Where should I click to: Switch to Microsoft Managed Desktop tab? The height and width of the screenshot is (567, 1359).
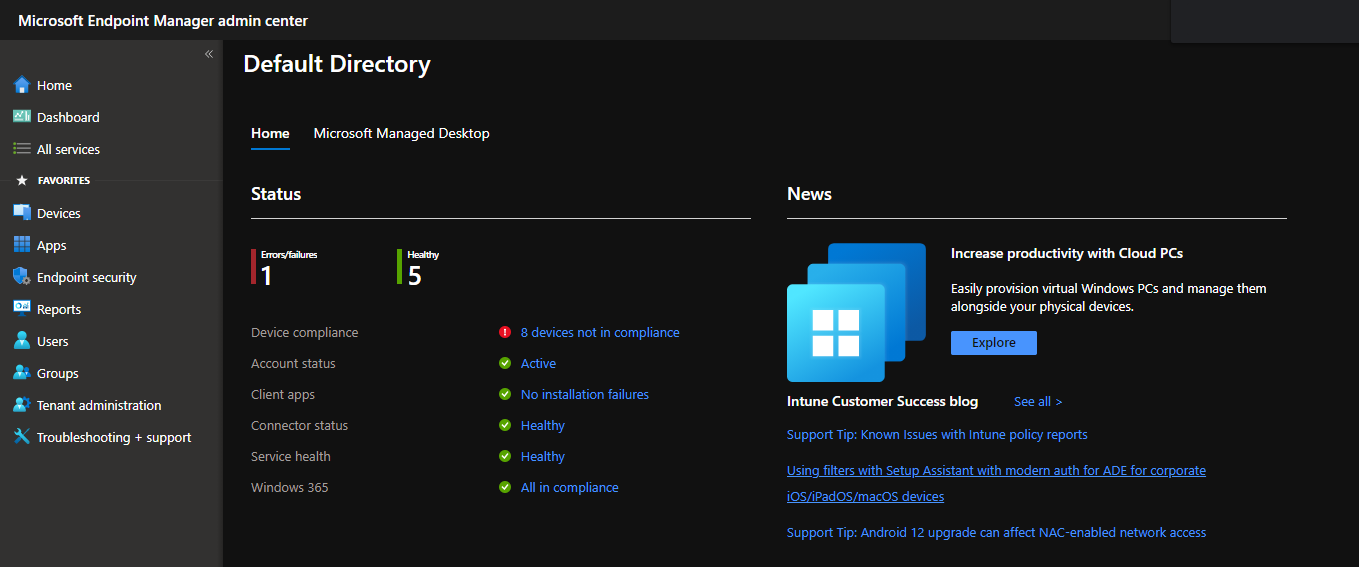[x=401, y=133]
